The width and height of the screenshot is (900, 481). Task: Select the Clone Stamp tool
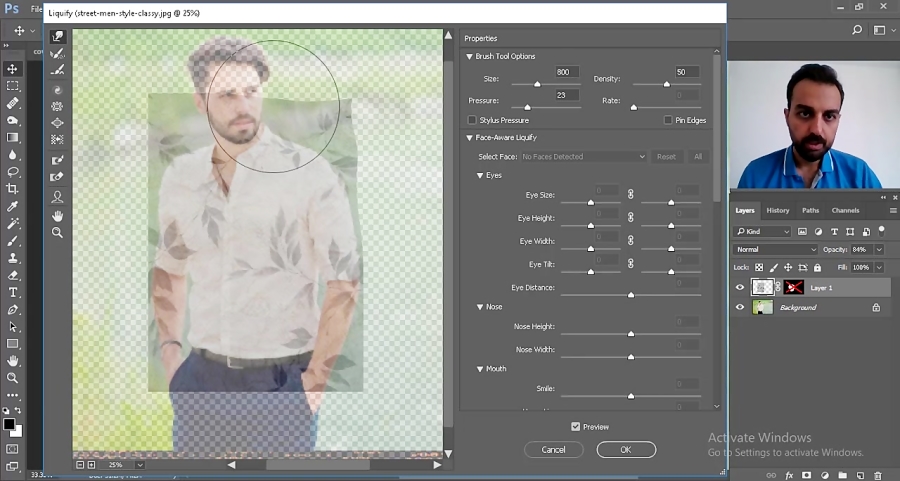(12, 258)
